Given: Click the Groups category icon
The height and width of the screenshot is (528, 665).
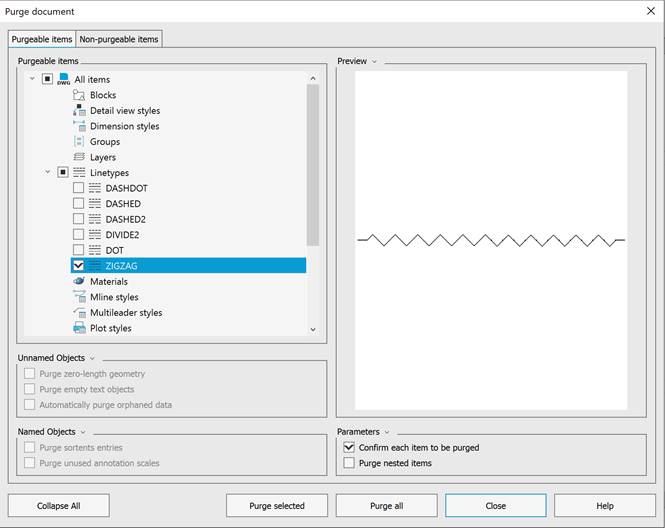Looking at the screenshot, I should (79, 141).
